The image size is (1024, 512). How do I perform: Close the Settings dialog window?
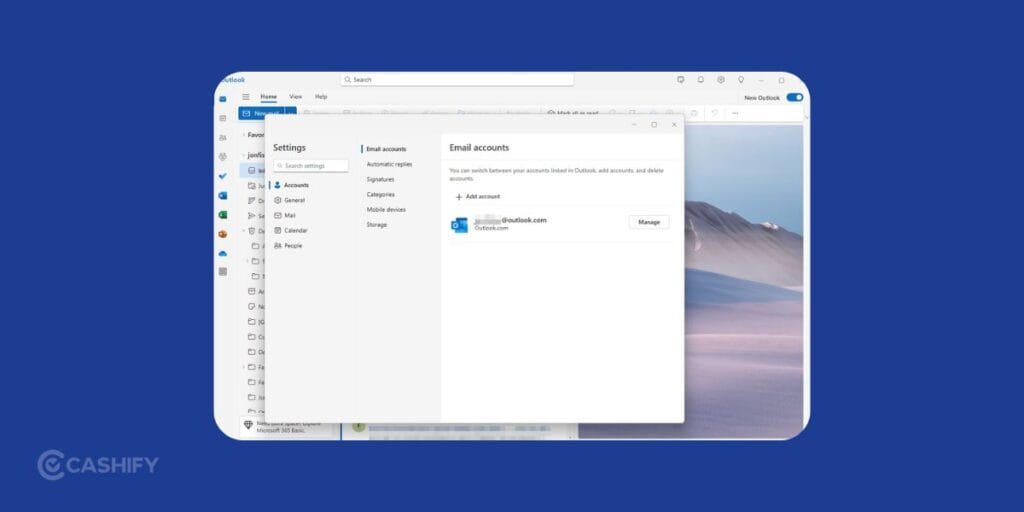(674, 124)
